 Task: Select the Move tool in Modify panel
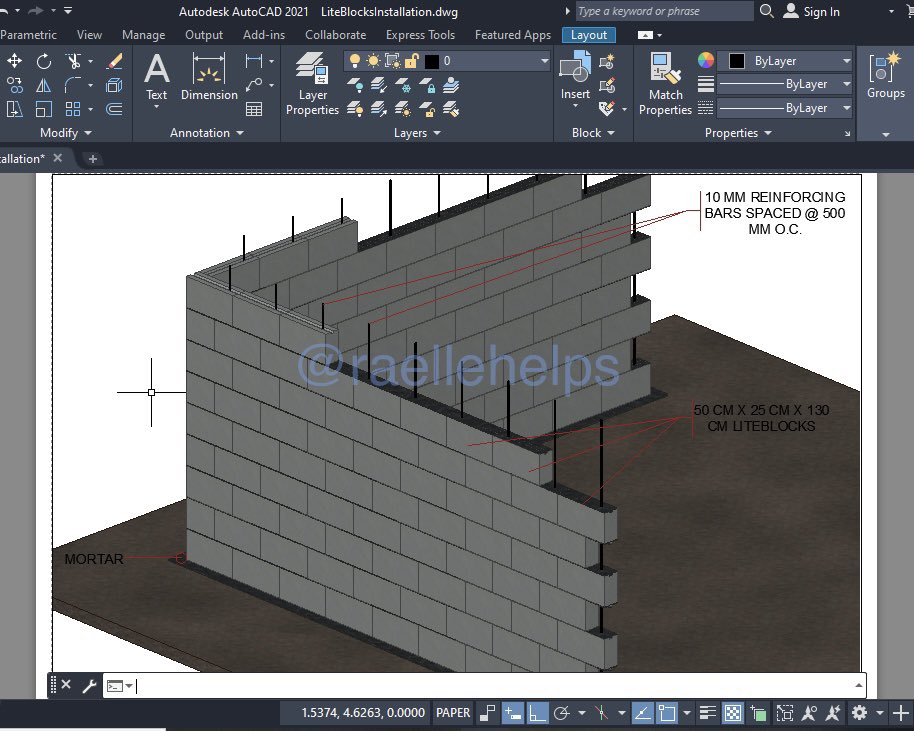15,61
